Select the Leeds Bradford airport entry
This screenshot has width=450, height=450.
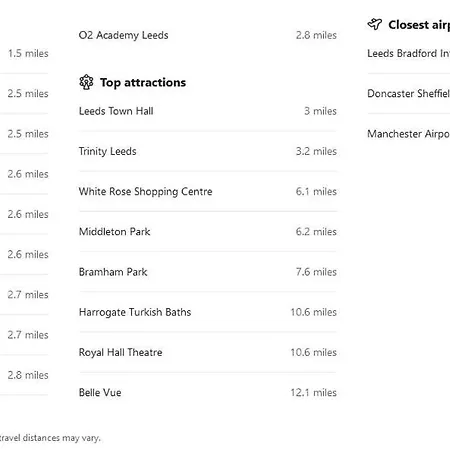(408, 53)
